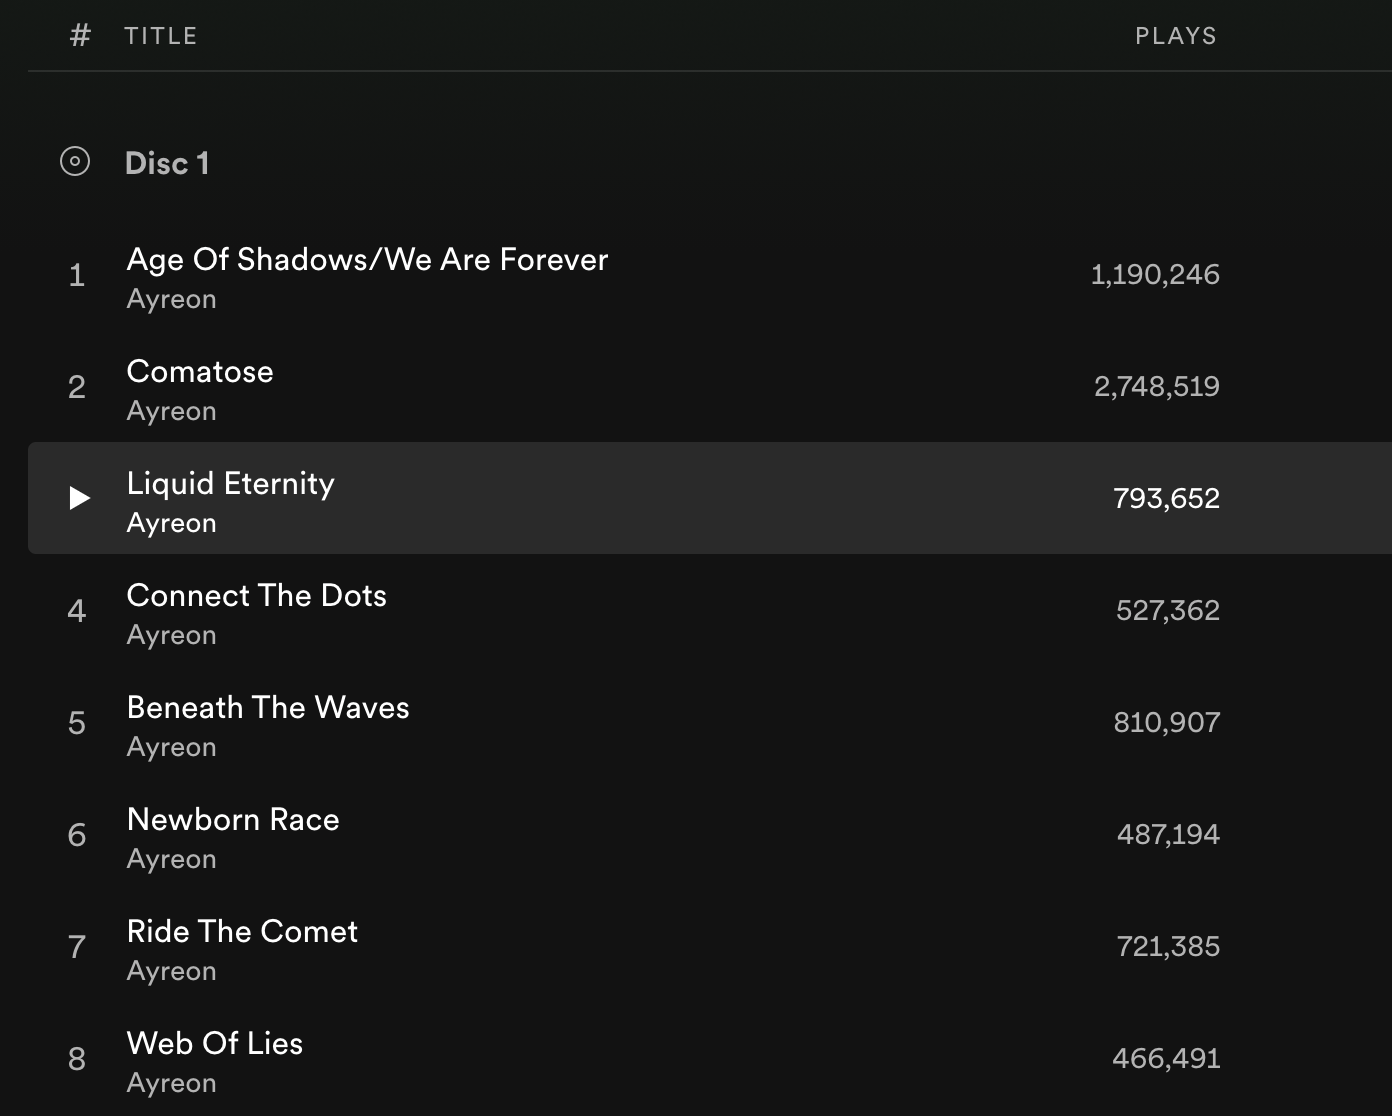The image size is (1392, 1116).
Task: Click the TITLE column header
Action: [x=161, y=36]
